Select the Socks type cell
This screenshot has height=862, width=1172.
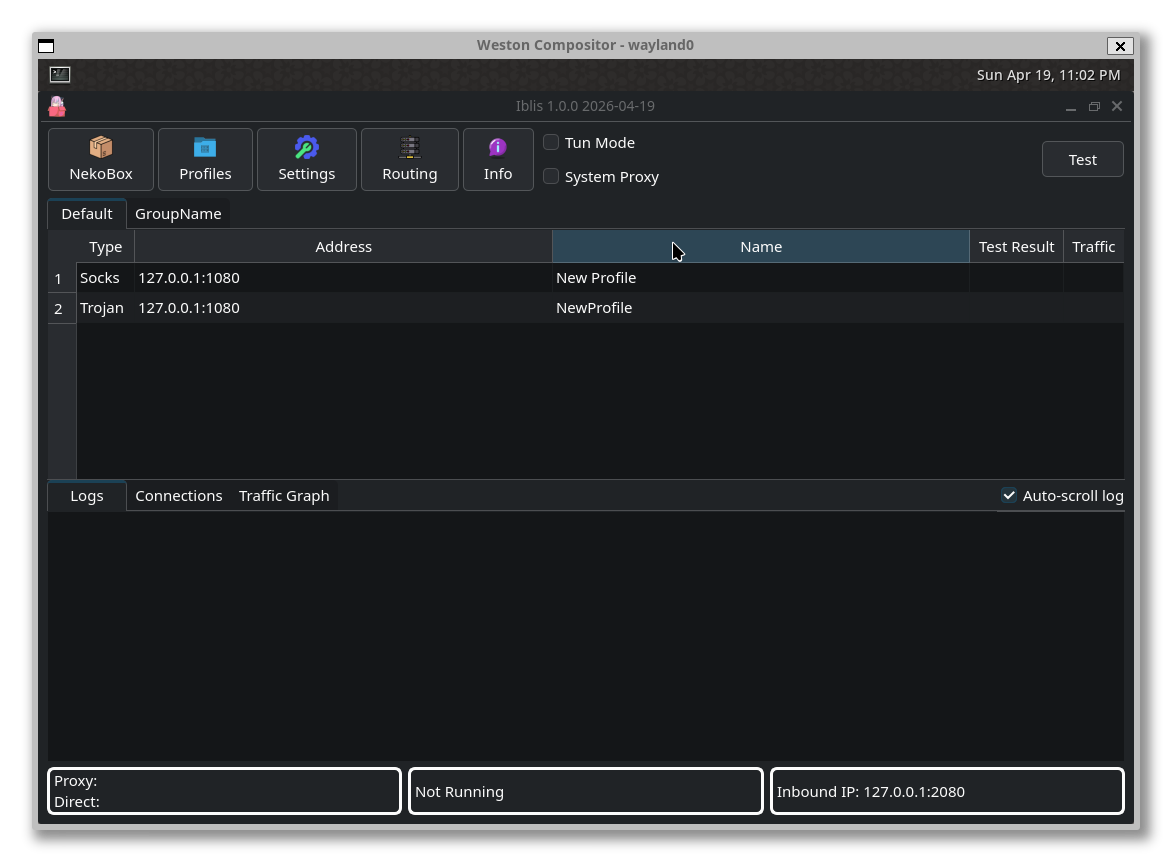105,278
